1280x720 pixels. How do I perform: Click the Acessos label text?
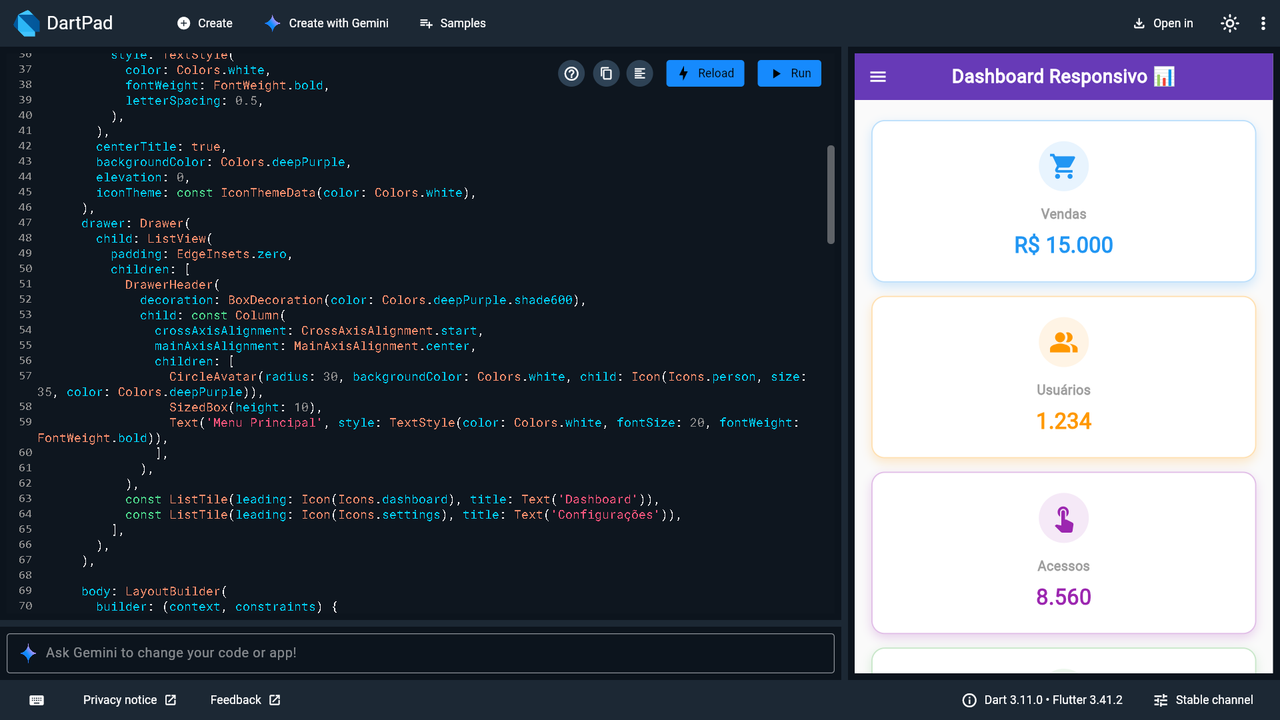pyautogui.click(x=1063, y=566)
